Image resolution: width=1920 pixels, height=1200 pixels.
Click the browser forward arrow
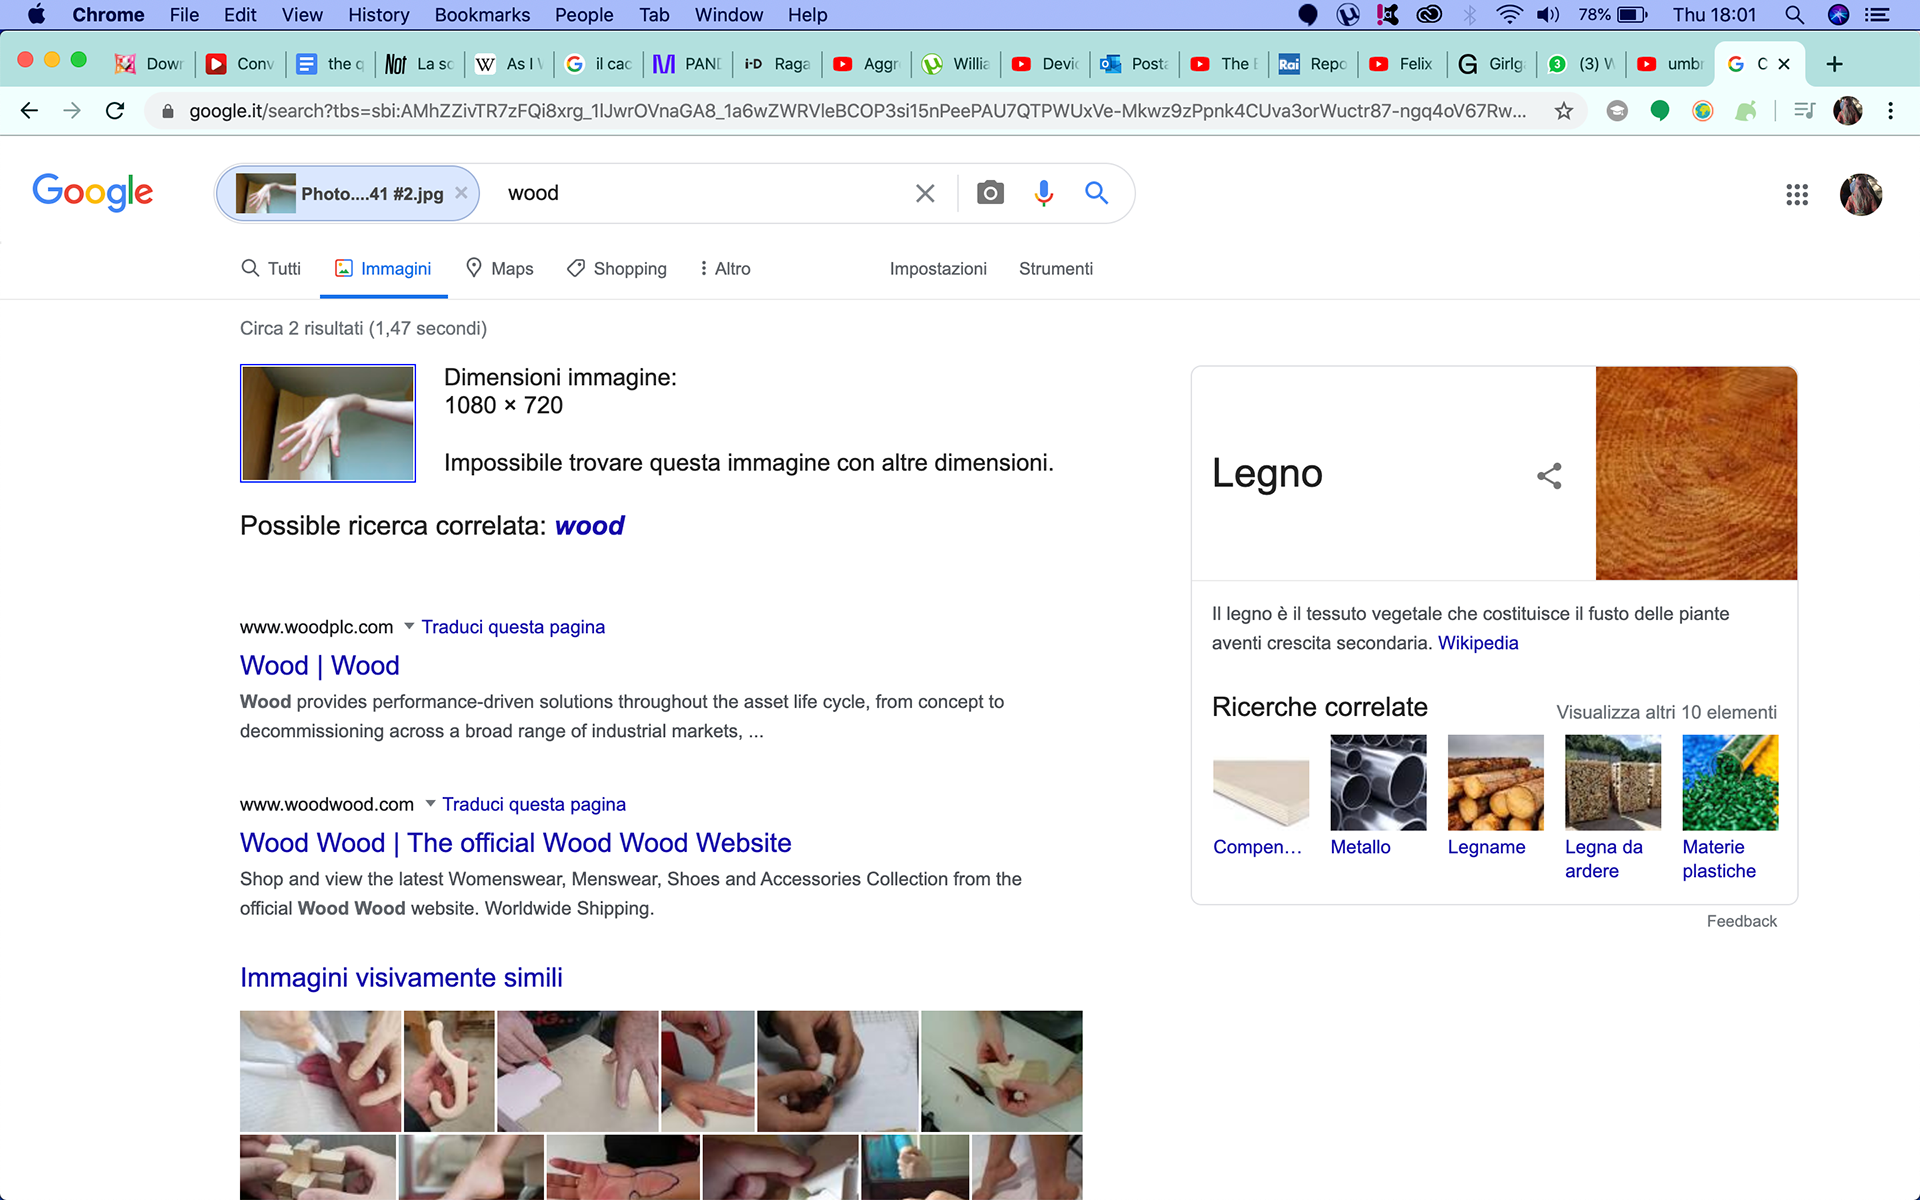tap(72, 111)
